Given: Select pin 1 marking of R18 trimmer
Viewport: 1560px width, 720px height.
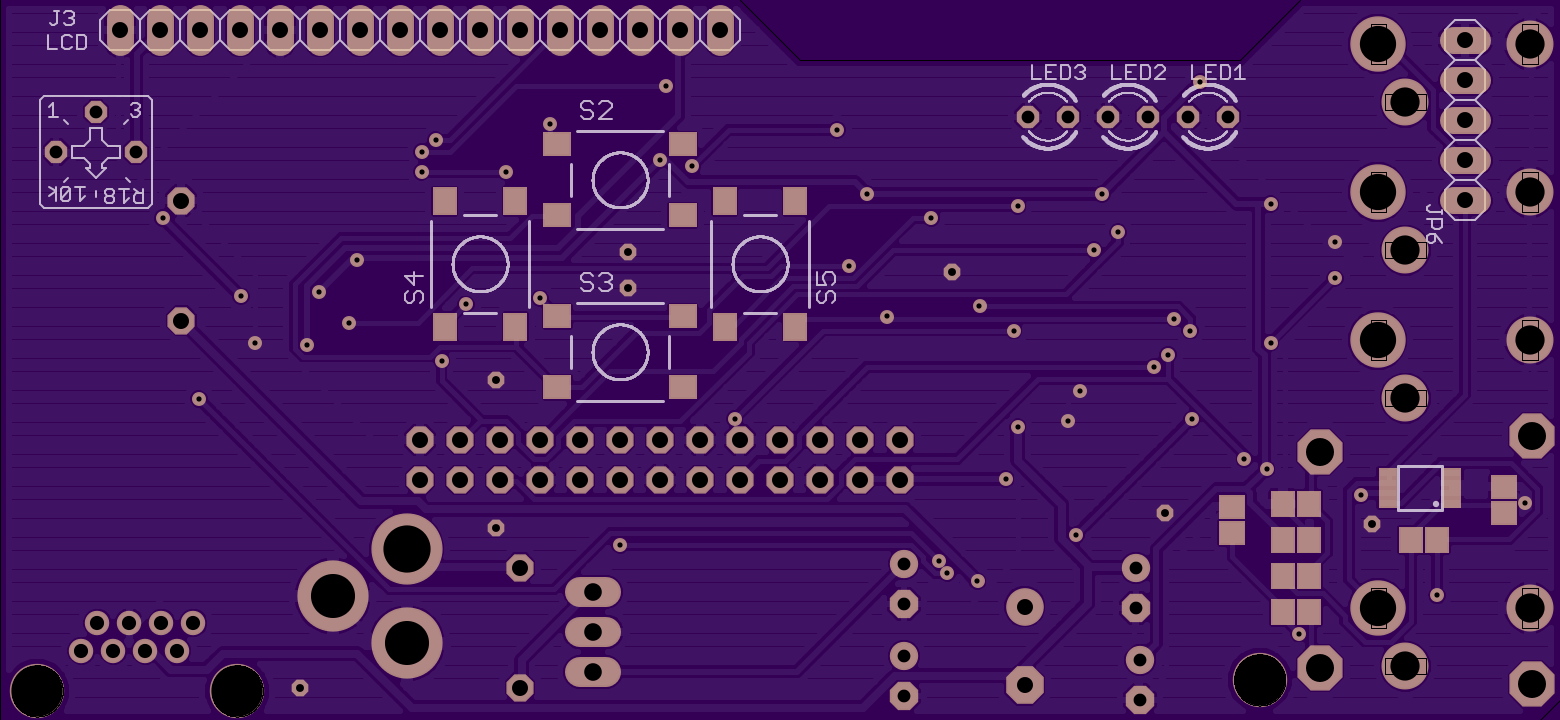Looking at the screenshot, I should 52,111.
